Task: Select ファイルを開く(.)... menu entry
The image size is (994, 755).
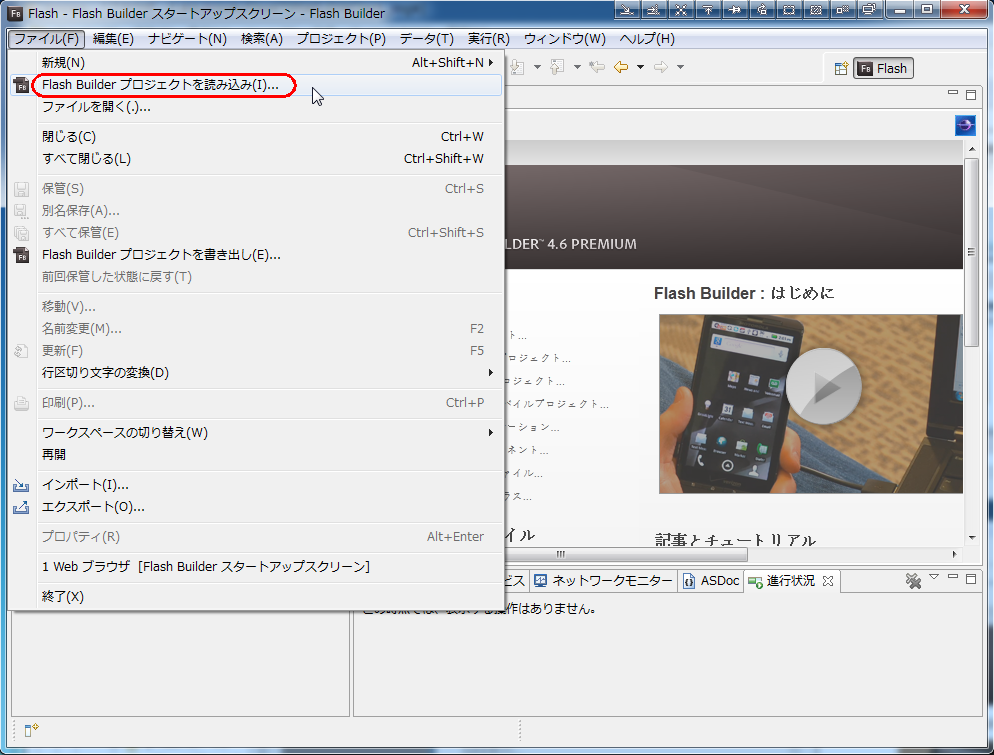Action: pos(257,106)
